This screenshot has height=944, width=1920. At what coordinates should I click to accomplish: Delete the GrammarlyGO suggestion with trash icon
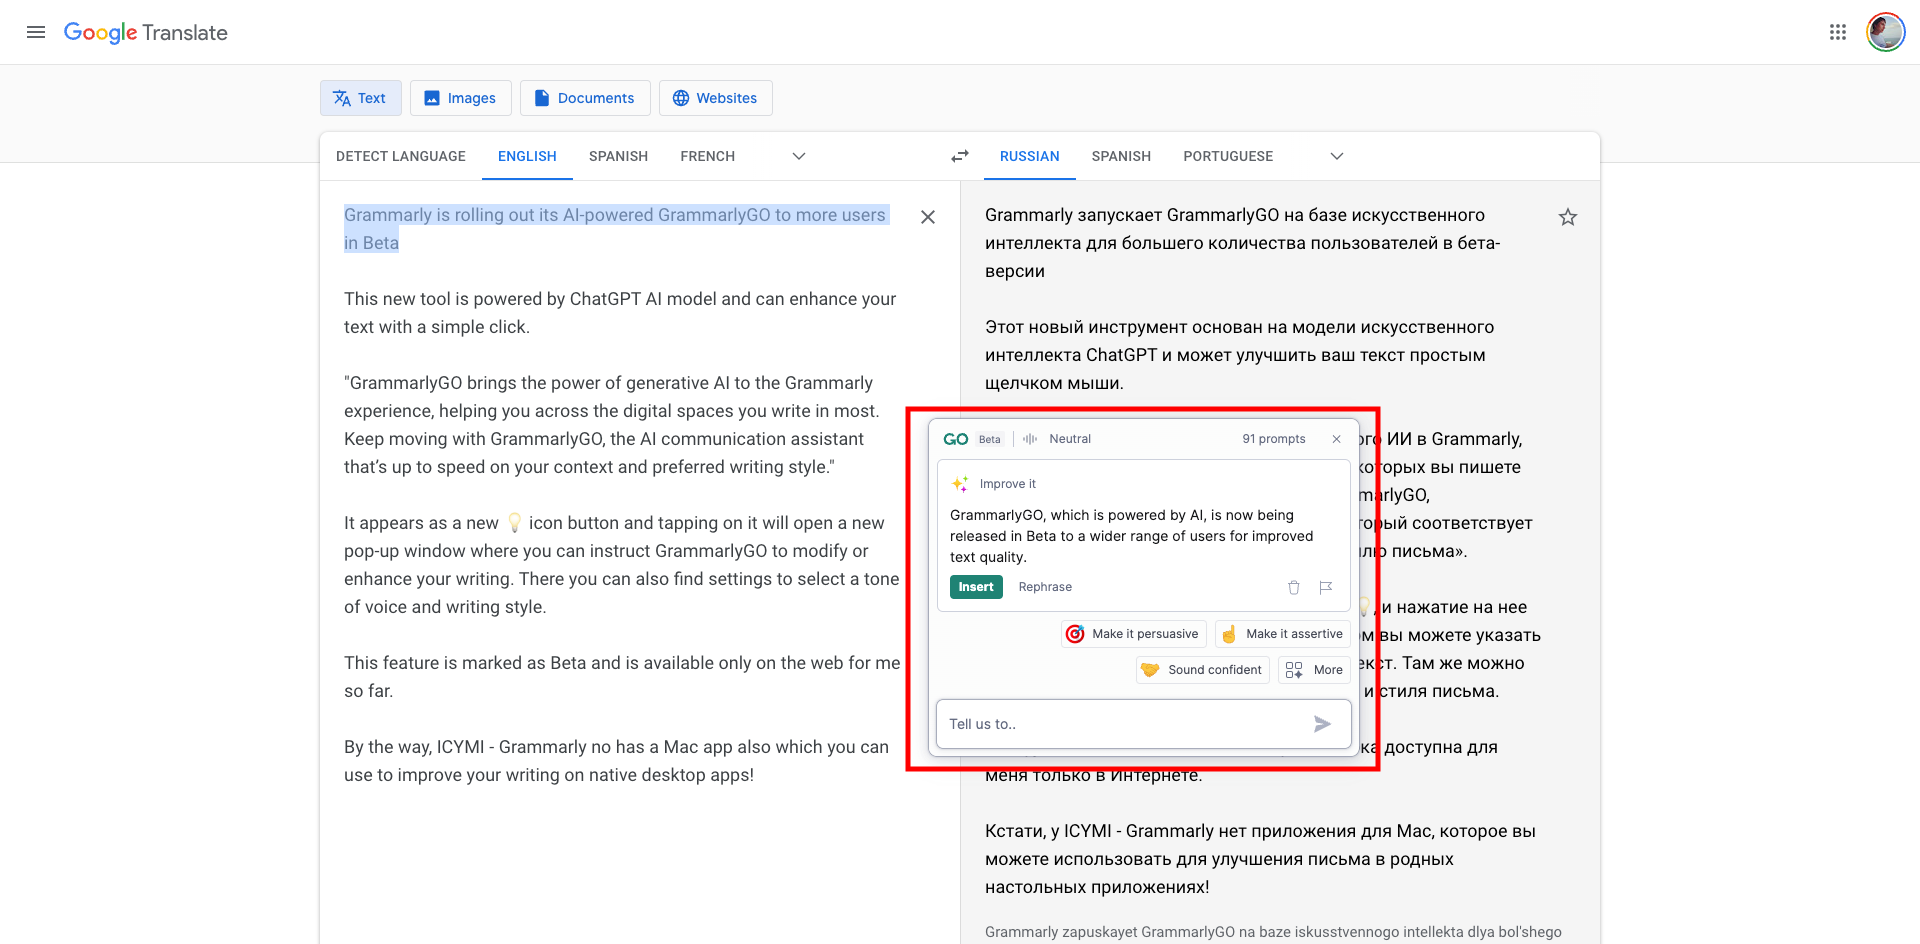(1294, 587)
